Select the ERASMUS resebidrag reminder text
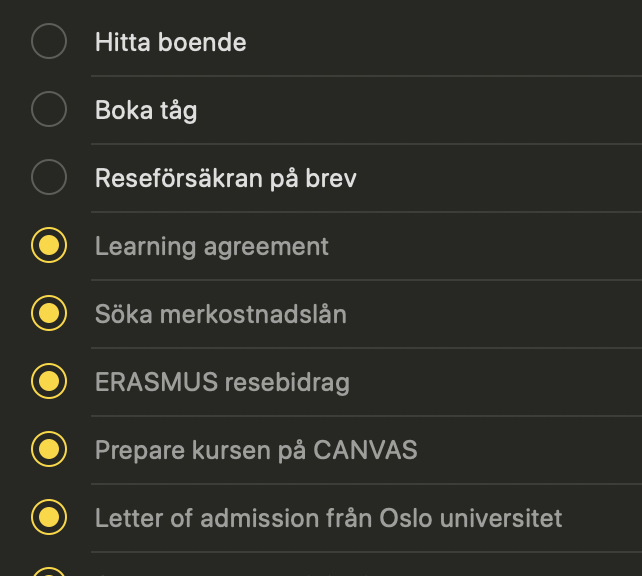The width and height of the screenshot is (642, 576). point(222,382)
